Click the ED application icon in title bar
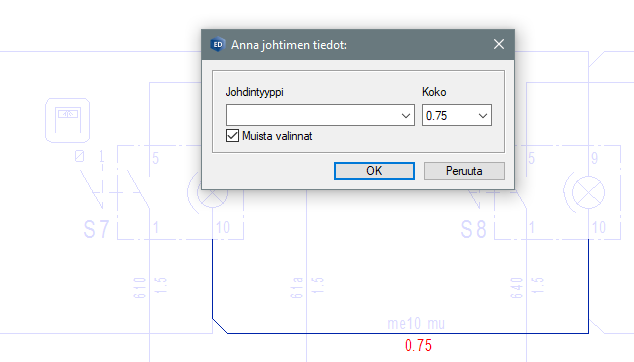The height and width of the screenshot is (362, 634). [x=218, y=44]
